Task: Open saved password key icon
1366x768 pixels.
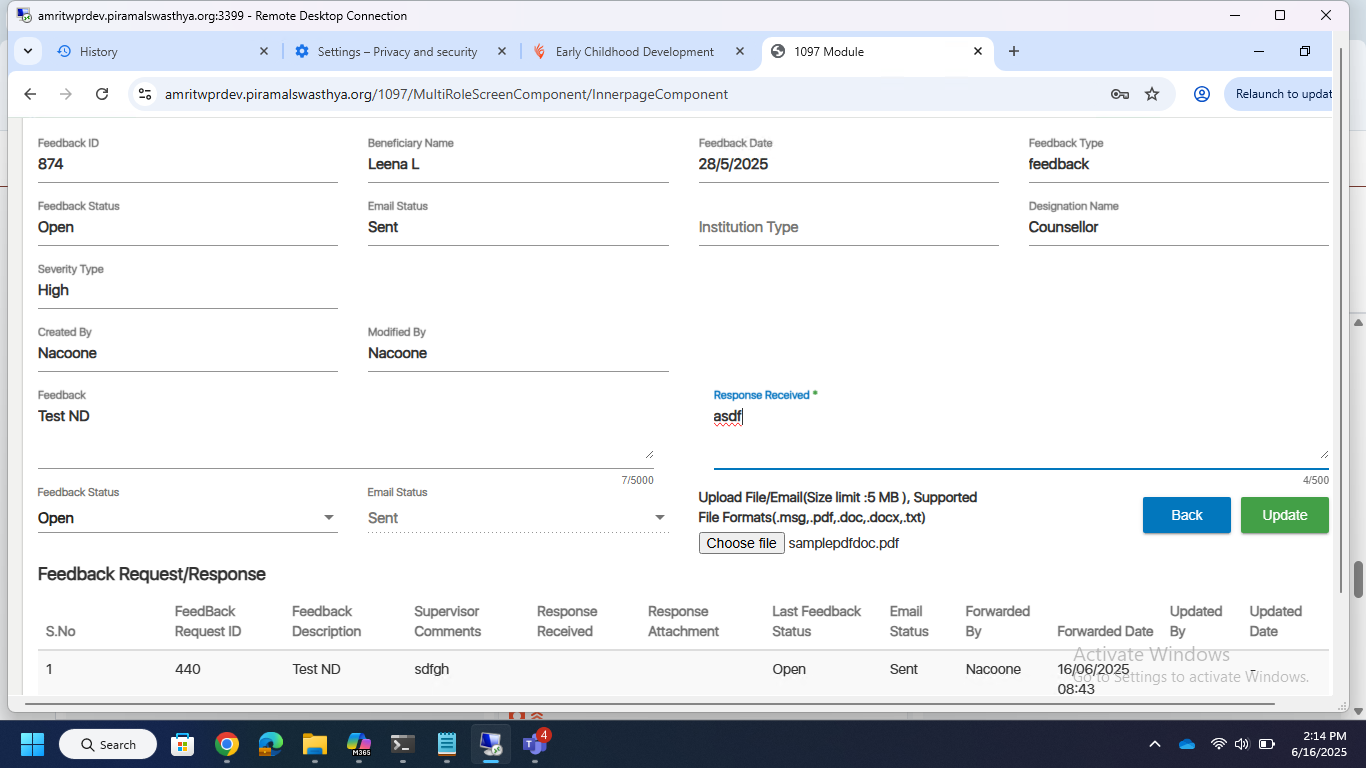Action: pos(1120,94)
